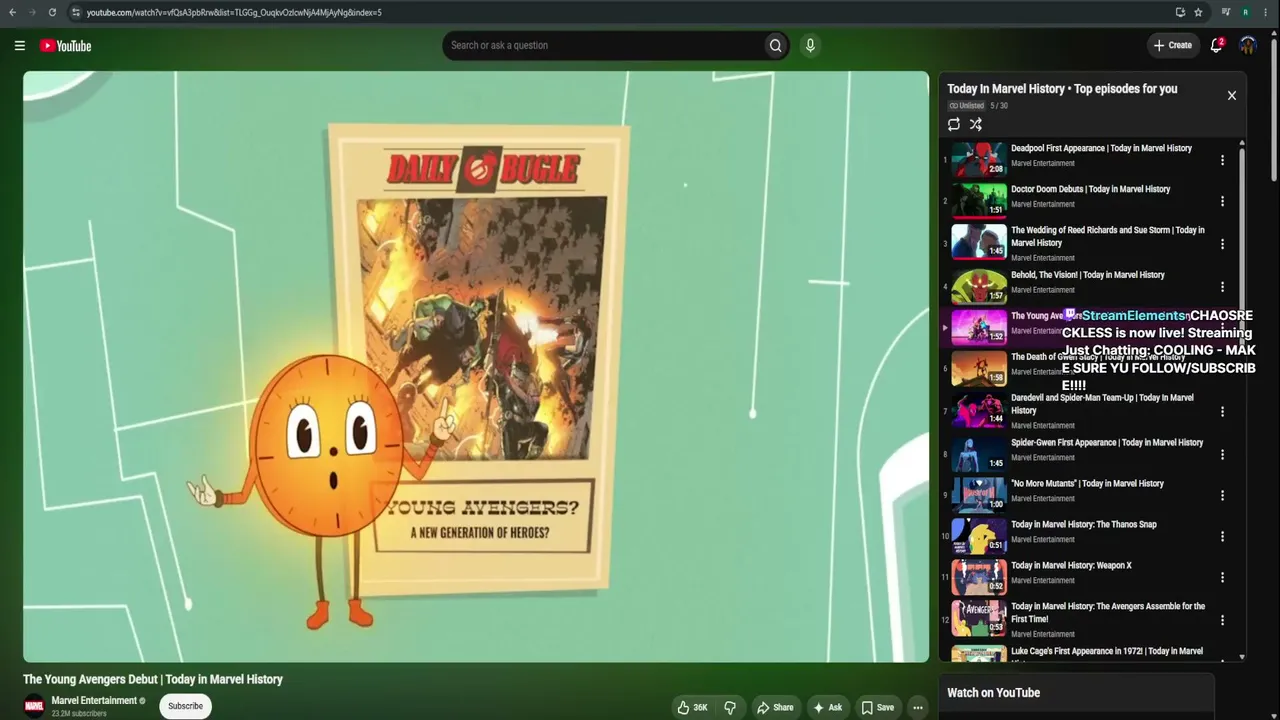Open more actions under the video
The image size is (1280, 720).
click(917, 707)
